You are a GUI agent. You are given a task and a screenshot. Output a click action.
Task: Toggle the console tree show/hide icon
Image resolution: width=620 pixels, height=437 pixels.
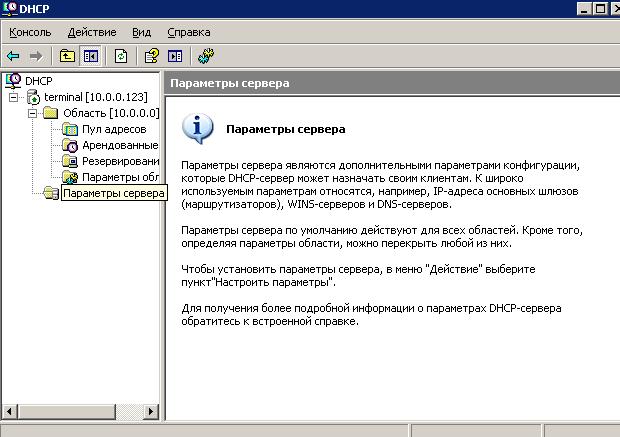pyautogui.click(x=89, y=56)
